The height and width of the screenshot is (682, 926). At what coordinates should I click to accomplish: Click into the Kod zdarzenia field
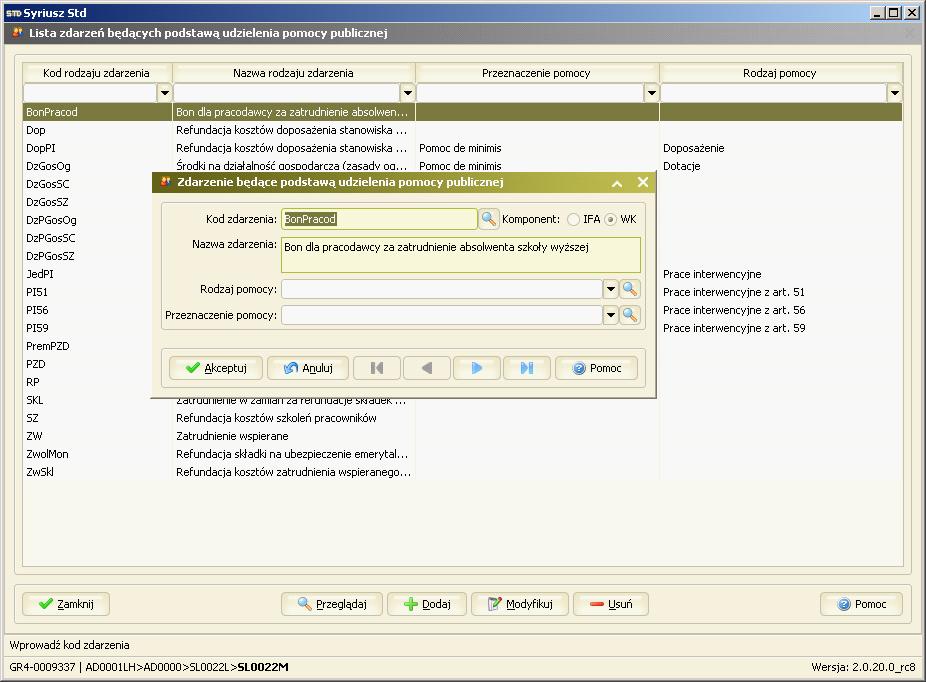point(379,219)
